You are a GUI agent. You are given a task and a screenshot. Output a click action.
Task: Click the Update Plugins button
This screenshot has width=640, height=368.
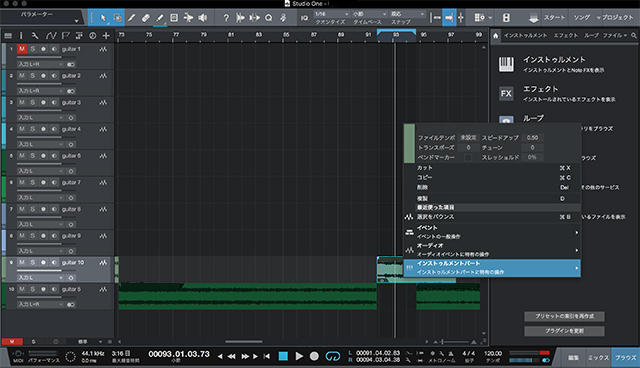[564, 331]
